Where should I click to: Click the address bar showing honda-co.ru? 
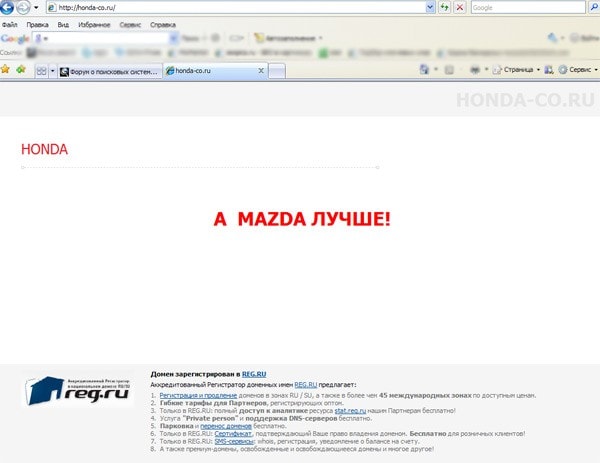pyautogui.click(x=236, y=7)
